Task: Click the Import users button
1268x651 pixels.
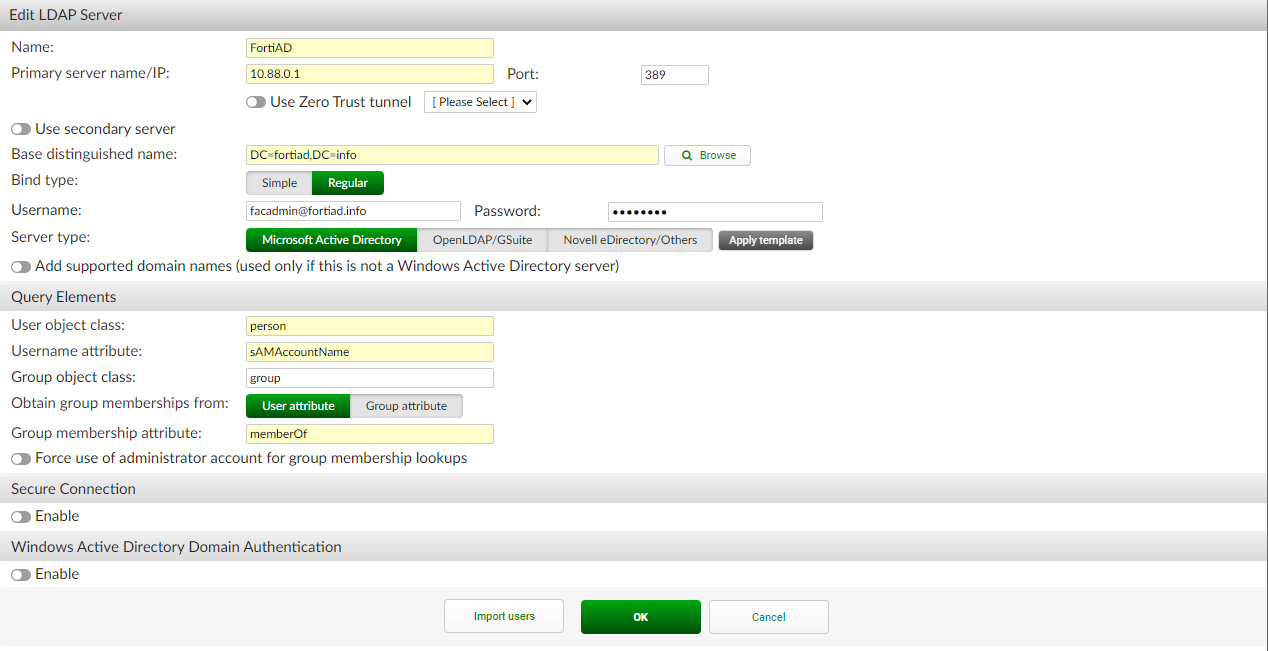Action: [x=504, y=617]
